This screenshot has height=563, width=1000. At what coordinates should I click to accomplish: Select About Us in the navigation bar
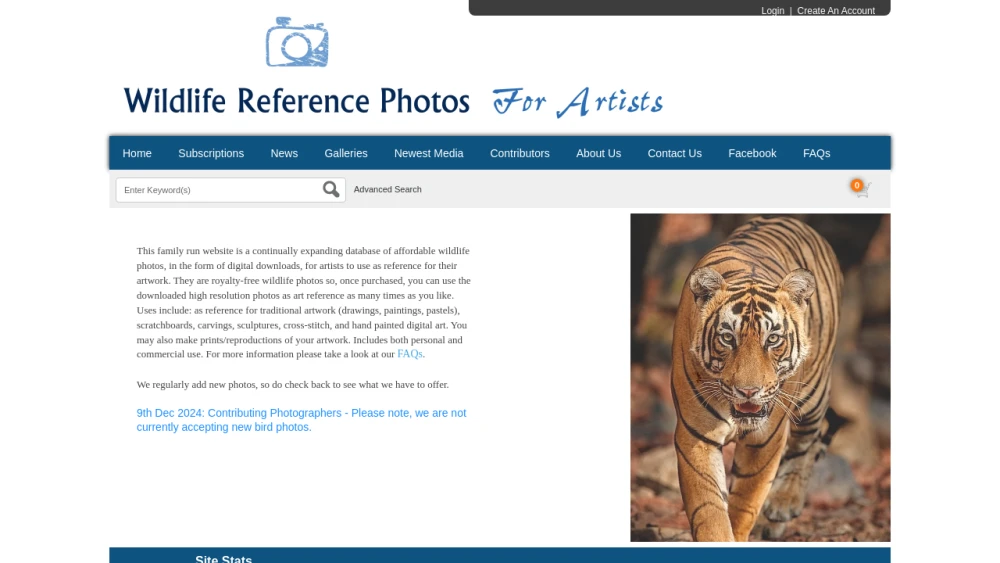click(598, 153)
